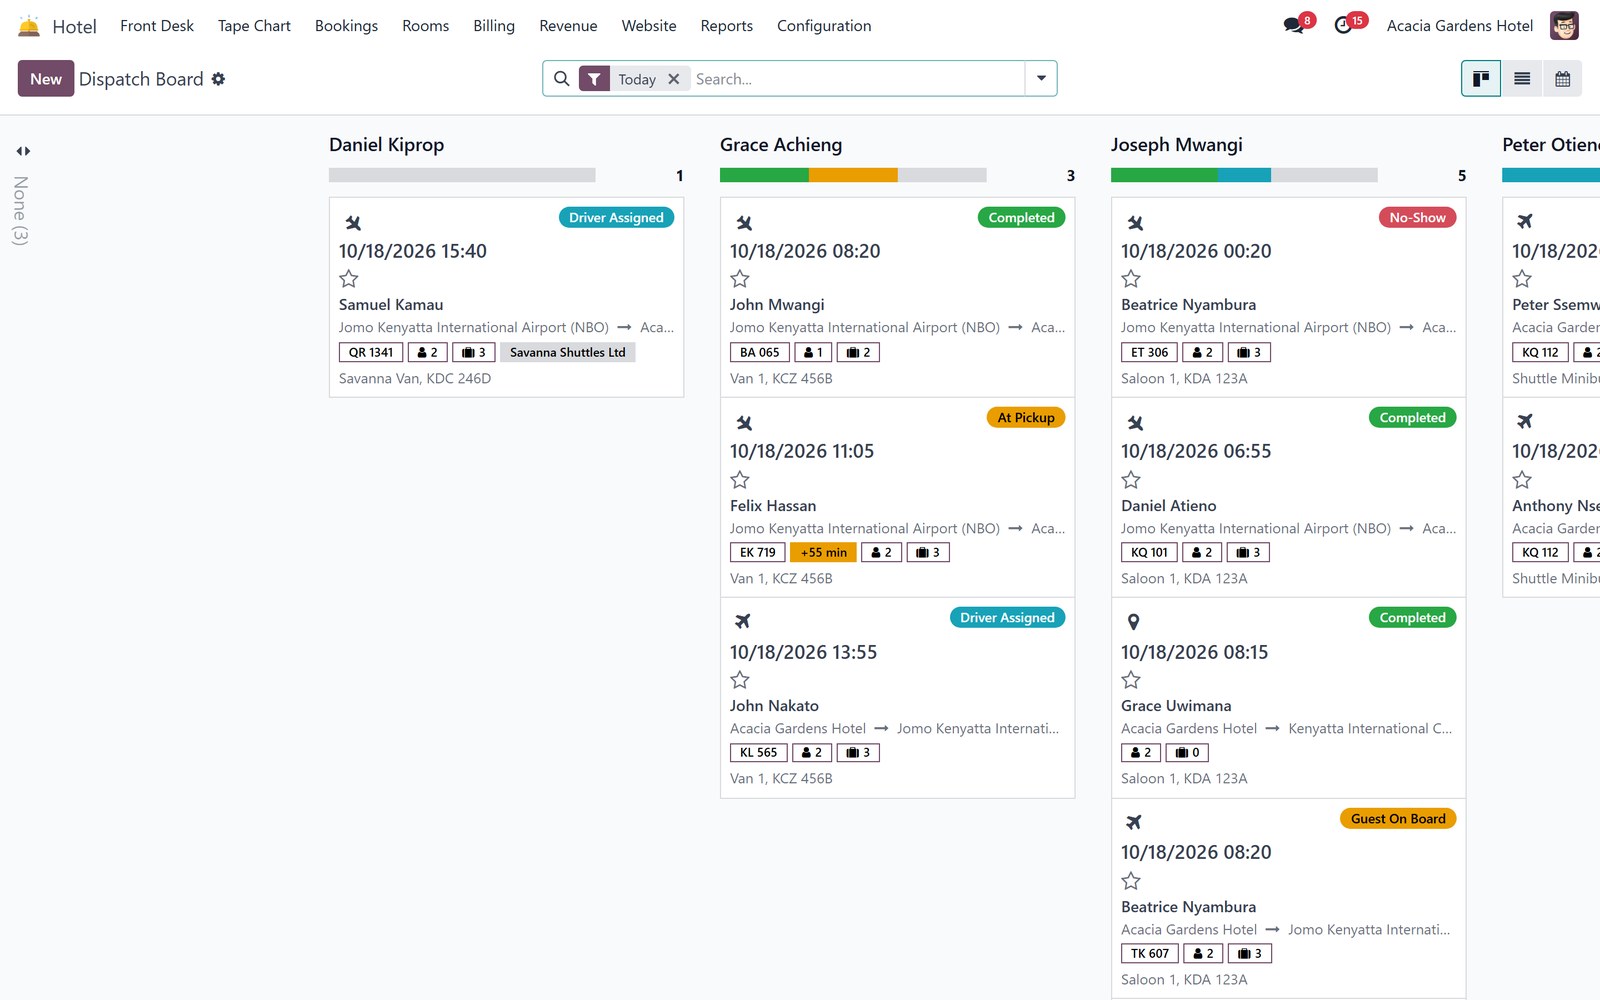Star the Grace Uwimana transfer

[1131, 680]
